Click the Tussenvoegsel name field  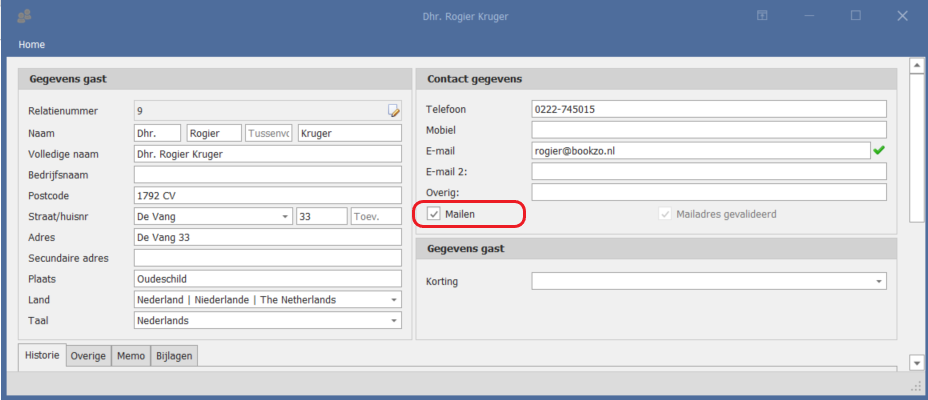pos(269,133)
